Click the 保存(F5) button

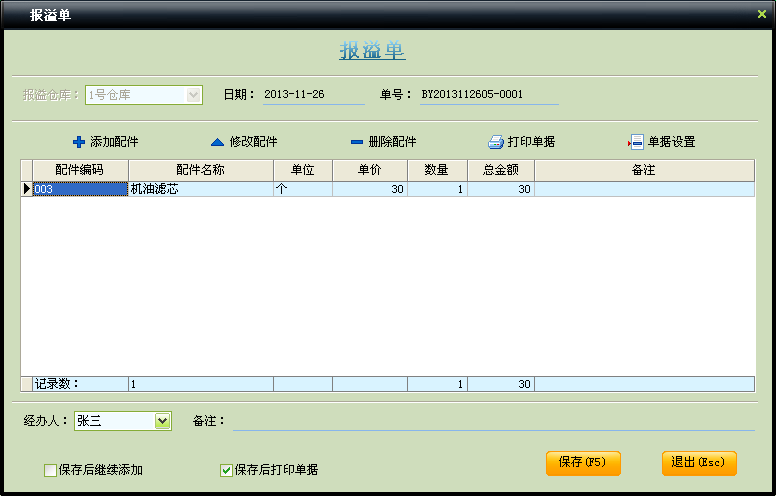coord(583,463)
